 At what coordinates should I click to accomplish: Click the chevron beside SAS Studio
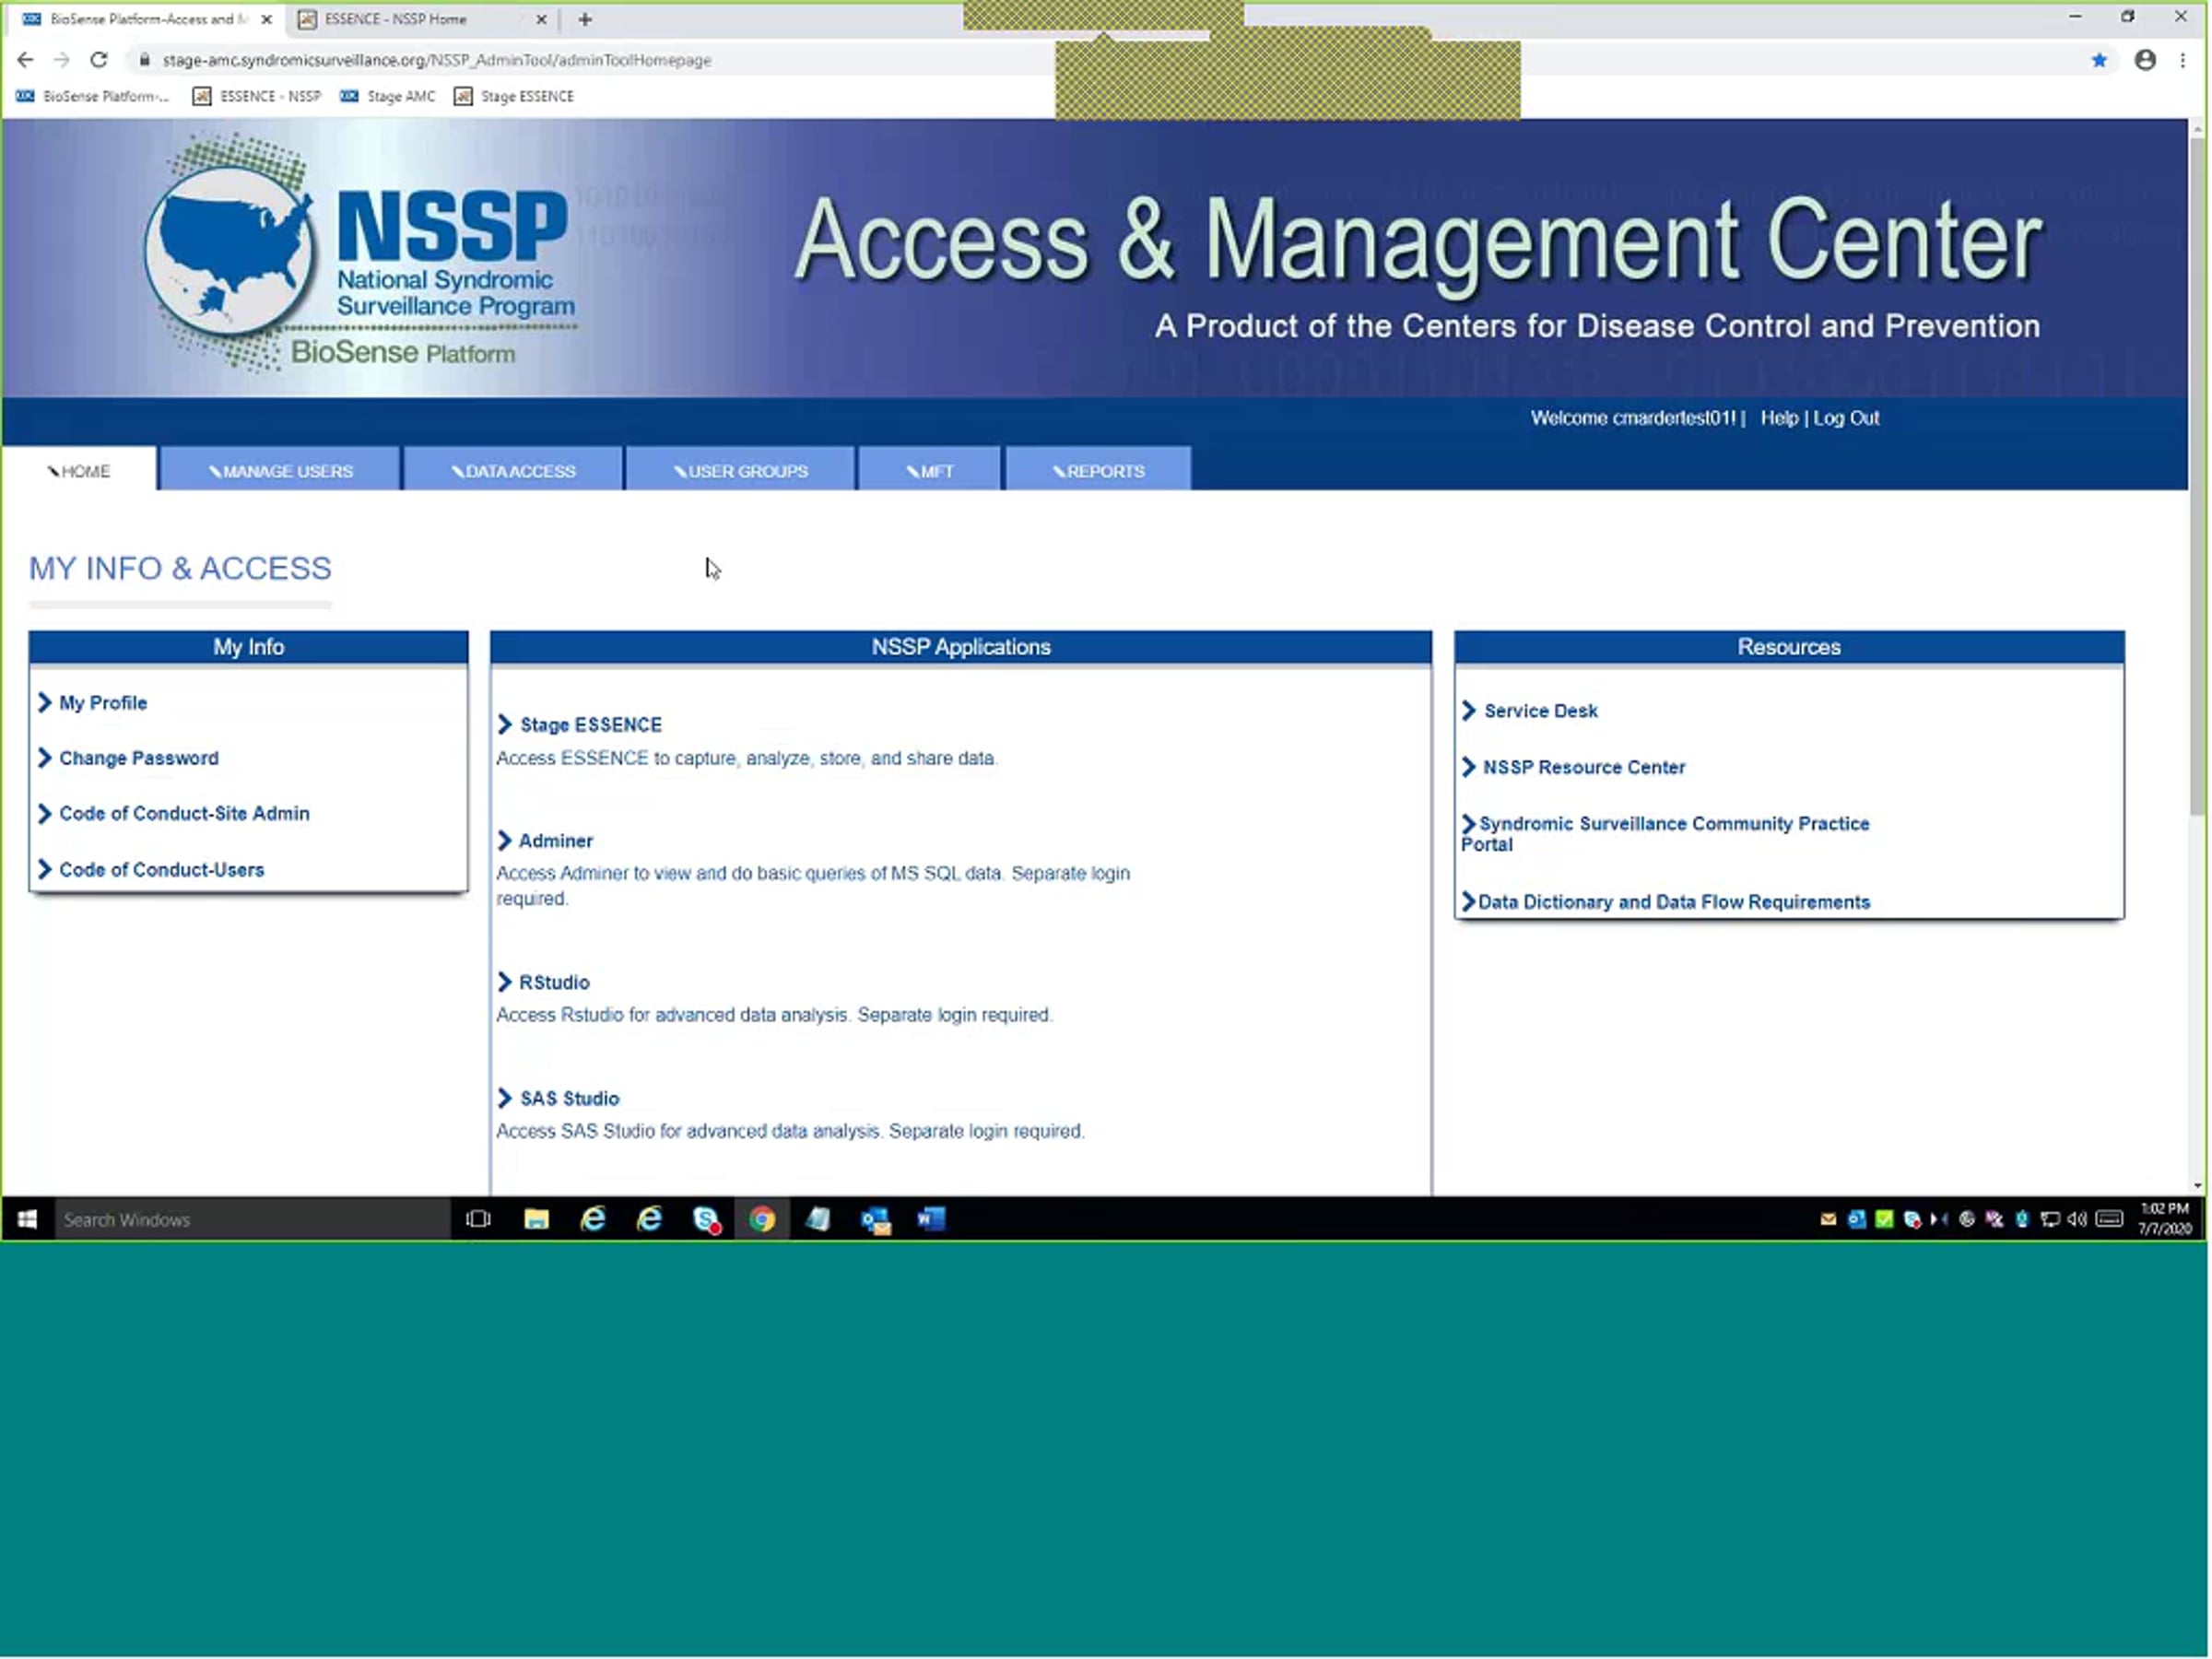coord(505,1097)
